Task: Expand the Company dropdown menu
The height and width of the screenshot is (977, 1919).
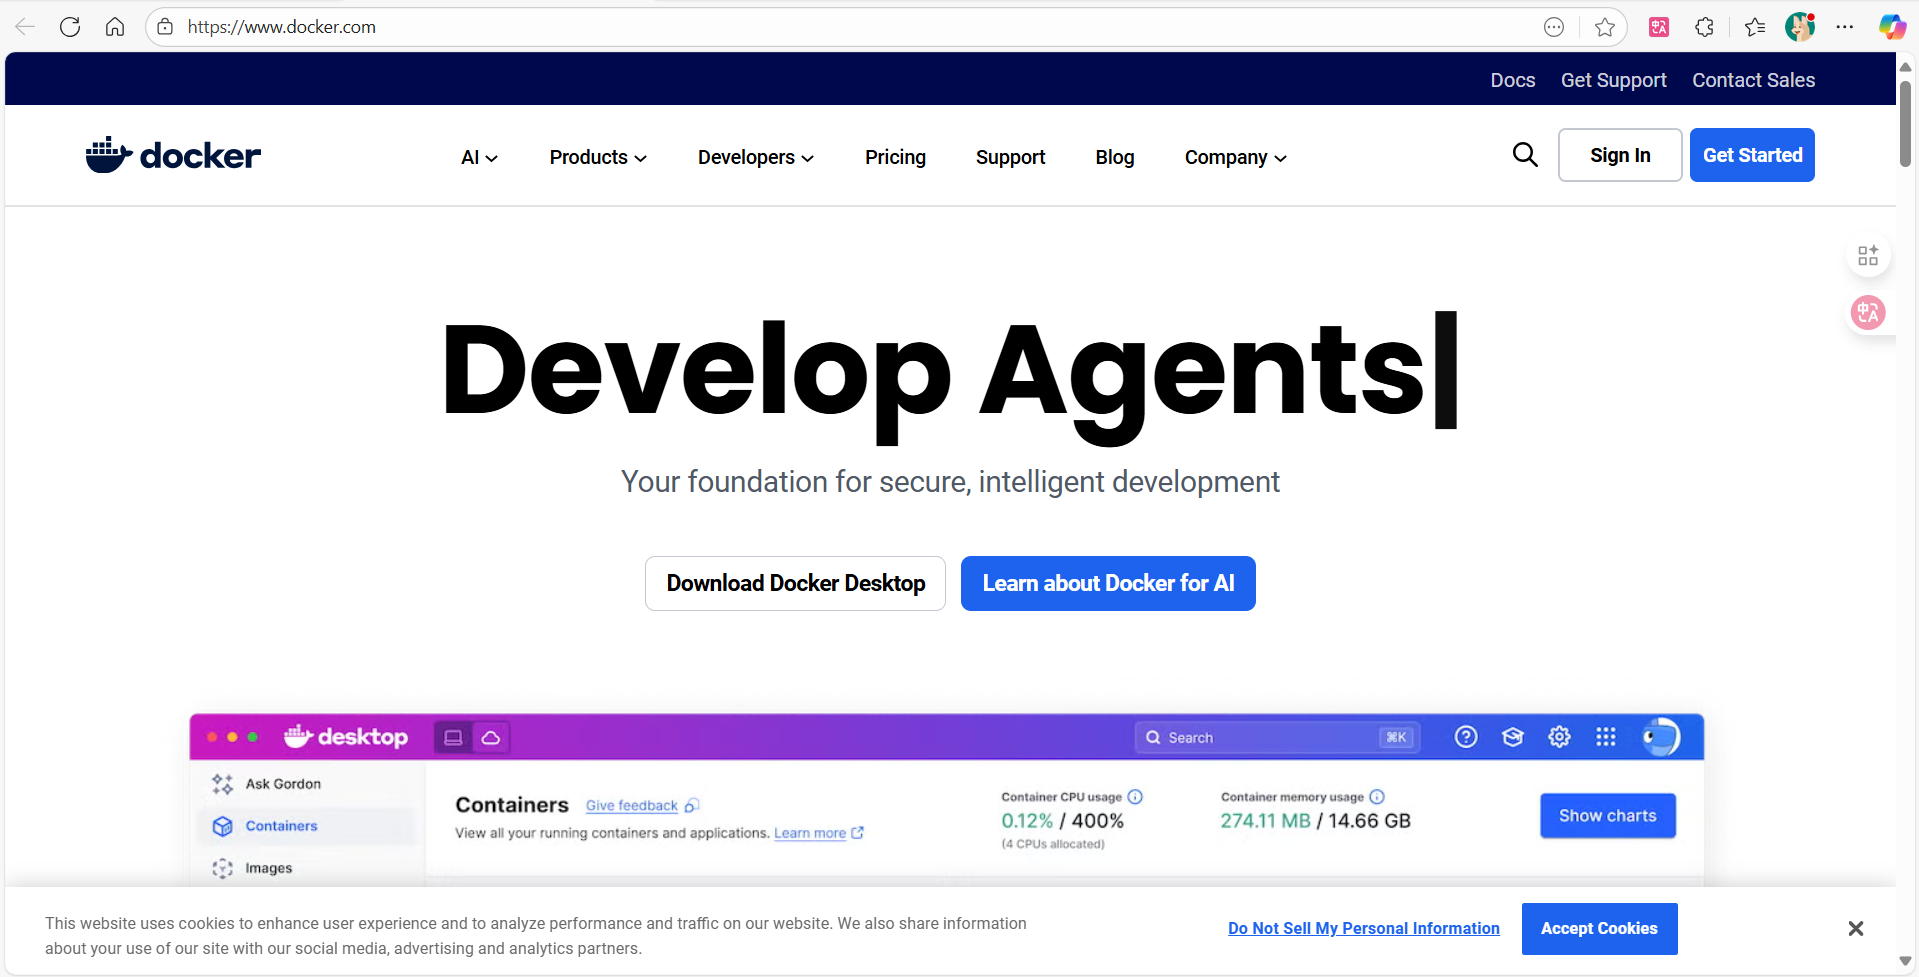Action: click(x=1236, y=158)
